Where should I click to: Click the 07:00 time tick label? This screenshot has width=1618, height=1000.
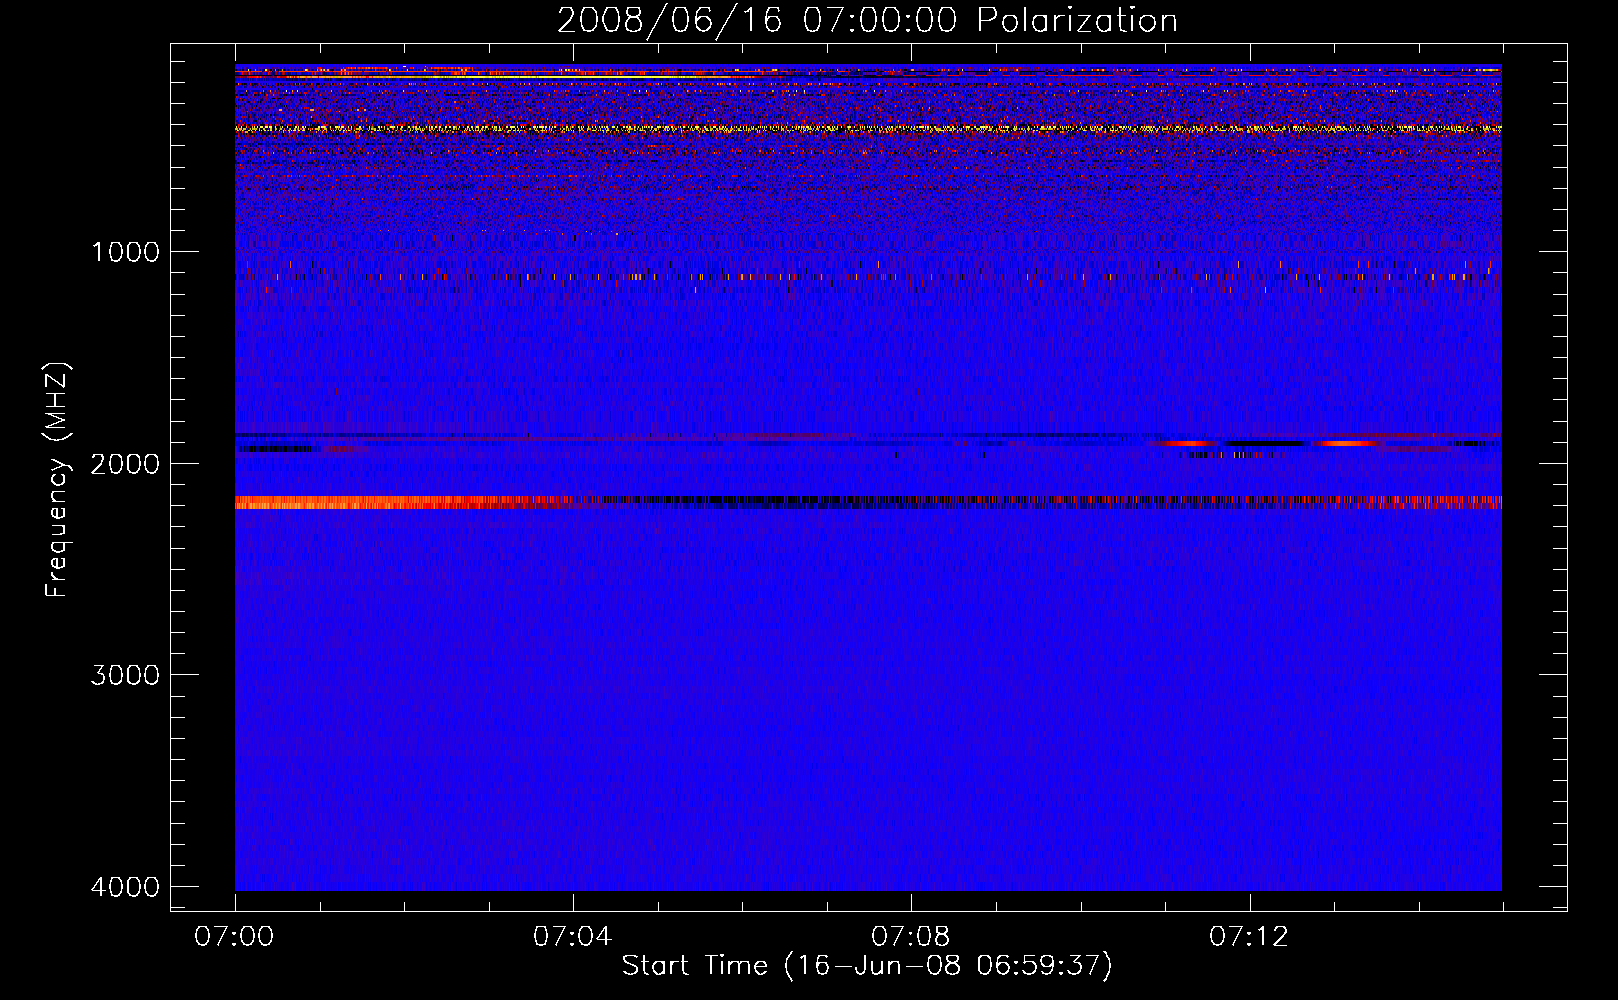pyautogui.click(x=235, y=937)
